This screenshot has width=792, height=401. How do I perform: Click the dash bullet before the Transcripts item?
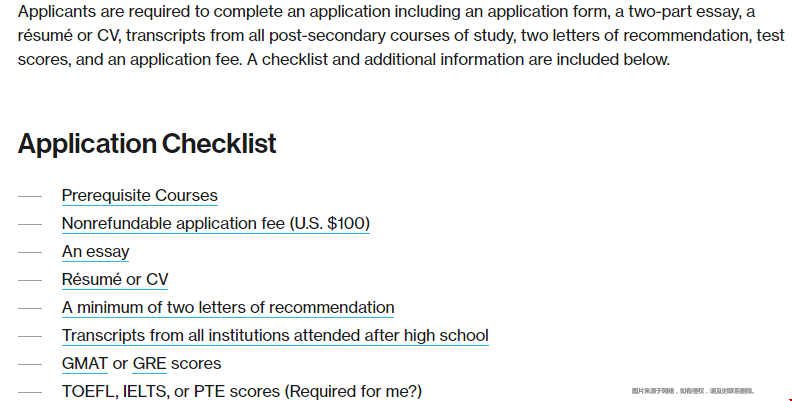point(30,336)
